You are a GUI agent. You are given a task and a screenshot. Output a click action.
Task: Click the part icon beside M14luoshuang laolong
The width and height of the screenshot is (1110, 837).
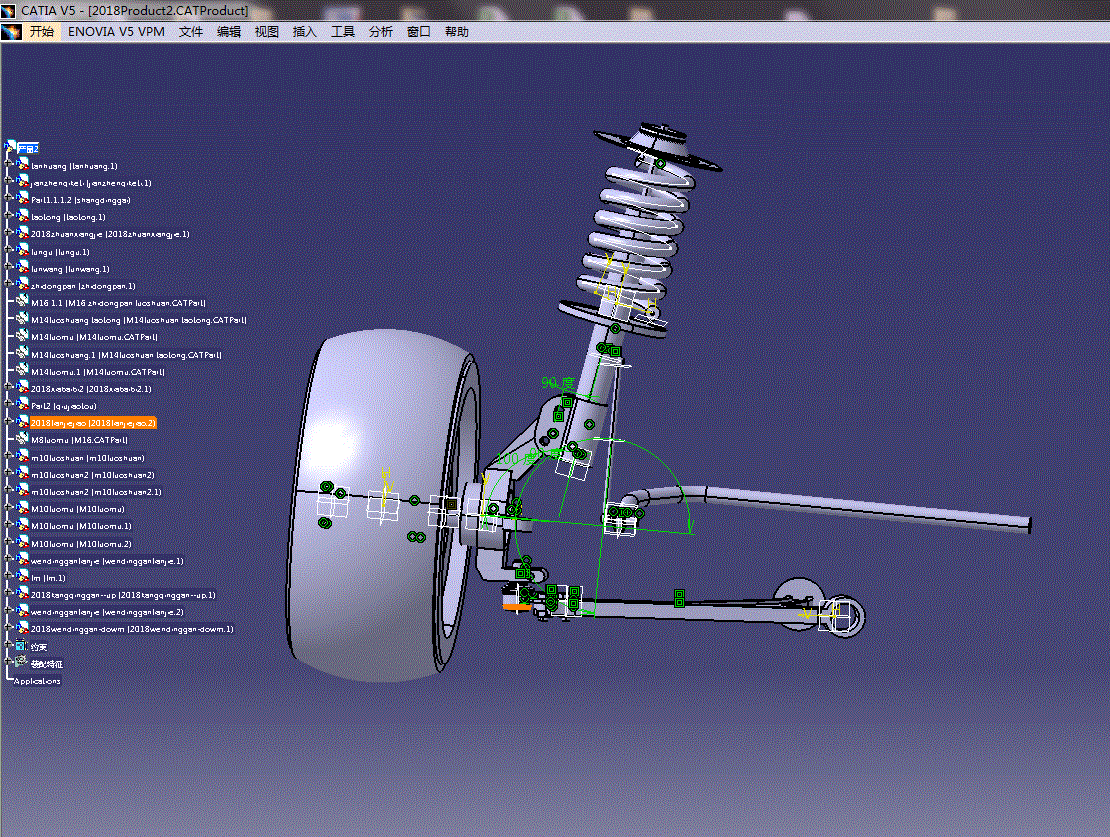[23, 319]
